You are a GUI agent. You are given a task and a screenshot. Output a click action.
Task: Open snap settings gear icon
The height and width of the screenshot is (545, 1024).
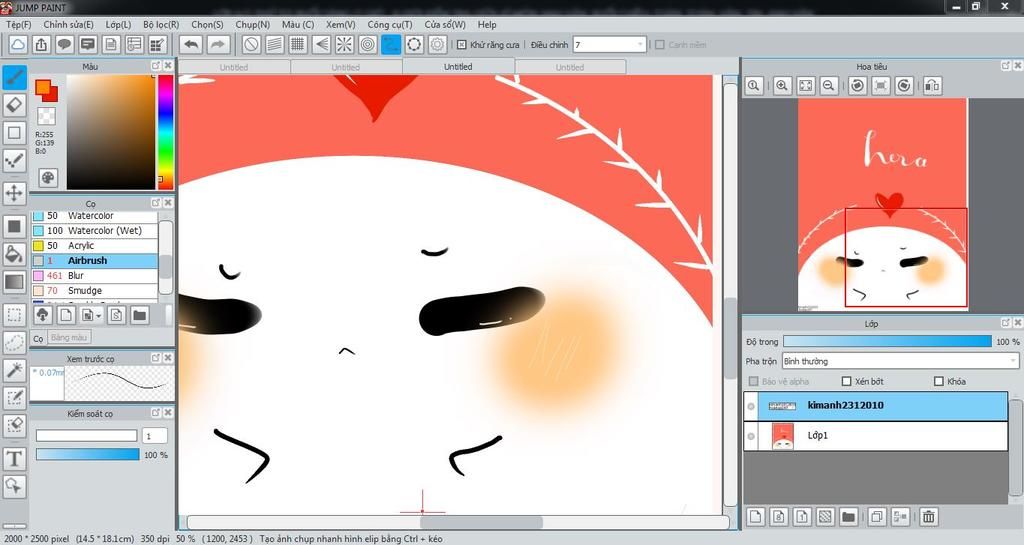(x=438, y=44)
